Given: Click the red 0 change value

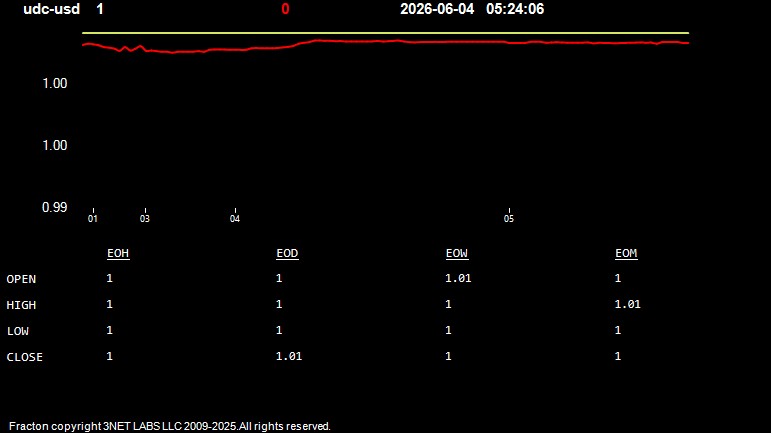Looking at the screenshot, I should point(285,9).
